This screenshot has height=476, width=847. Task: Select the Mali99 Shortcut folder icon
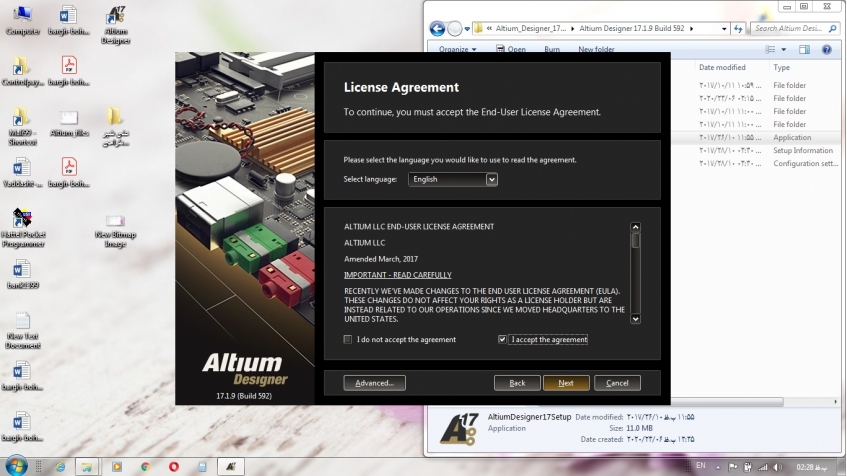[x=22, y=126]
